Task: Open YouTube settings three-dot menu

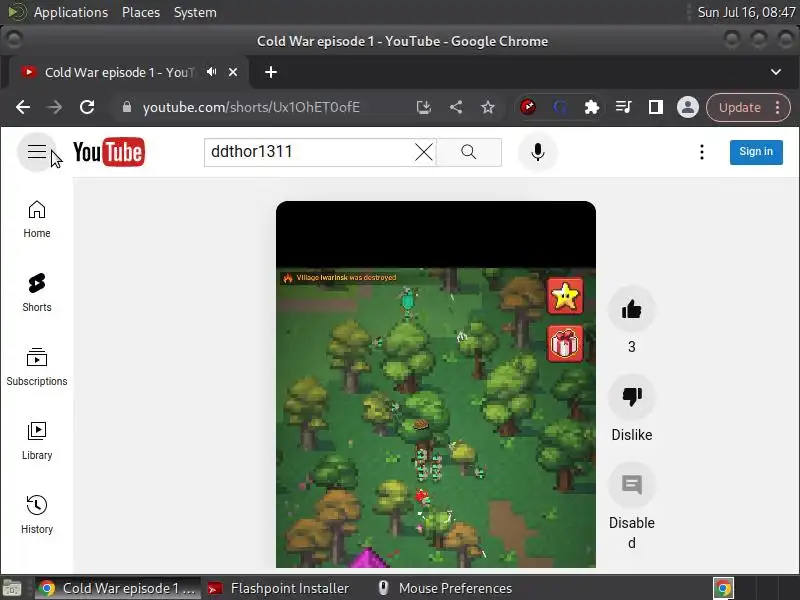Action: 702,152
